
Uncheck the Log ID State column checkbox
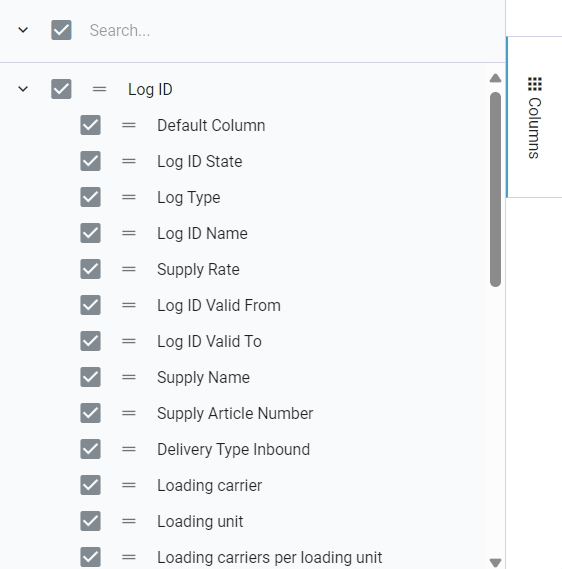[90, 161]
